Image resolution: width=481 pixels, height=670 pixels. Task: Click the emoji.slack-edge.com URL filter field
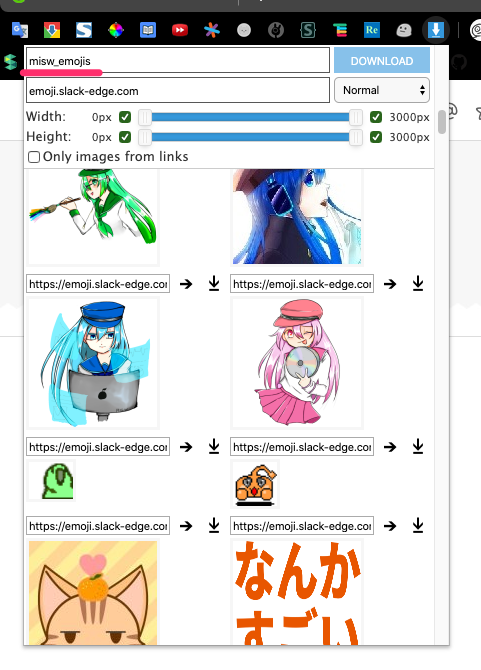[x=178, y=90]
